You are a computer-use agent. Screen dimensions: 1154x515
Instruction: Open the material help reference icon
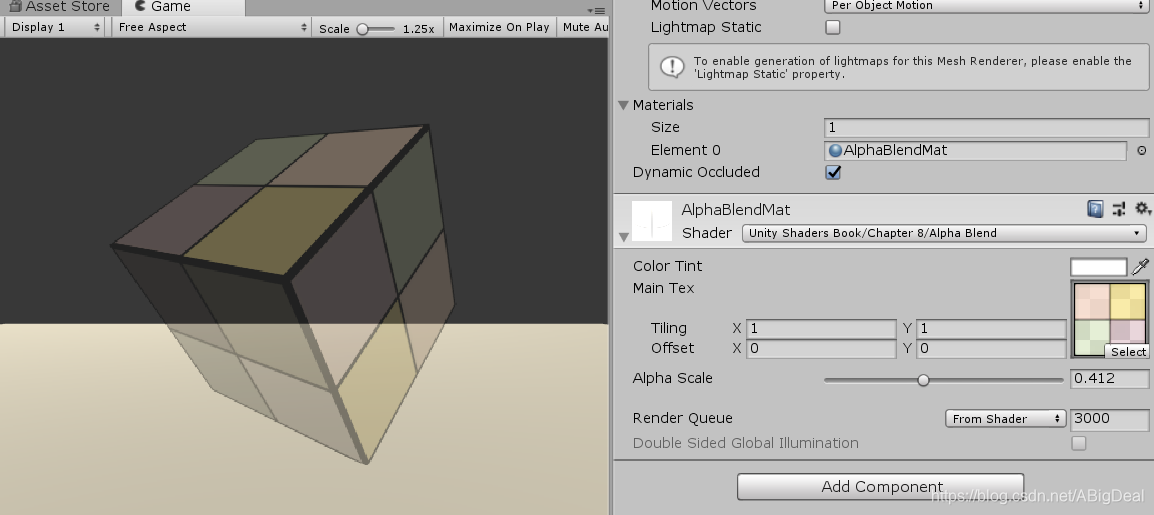(1095, 209)
